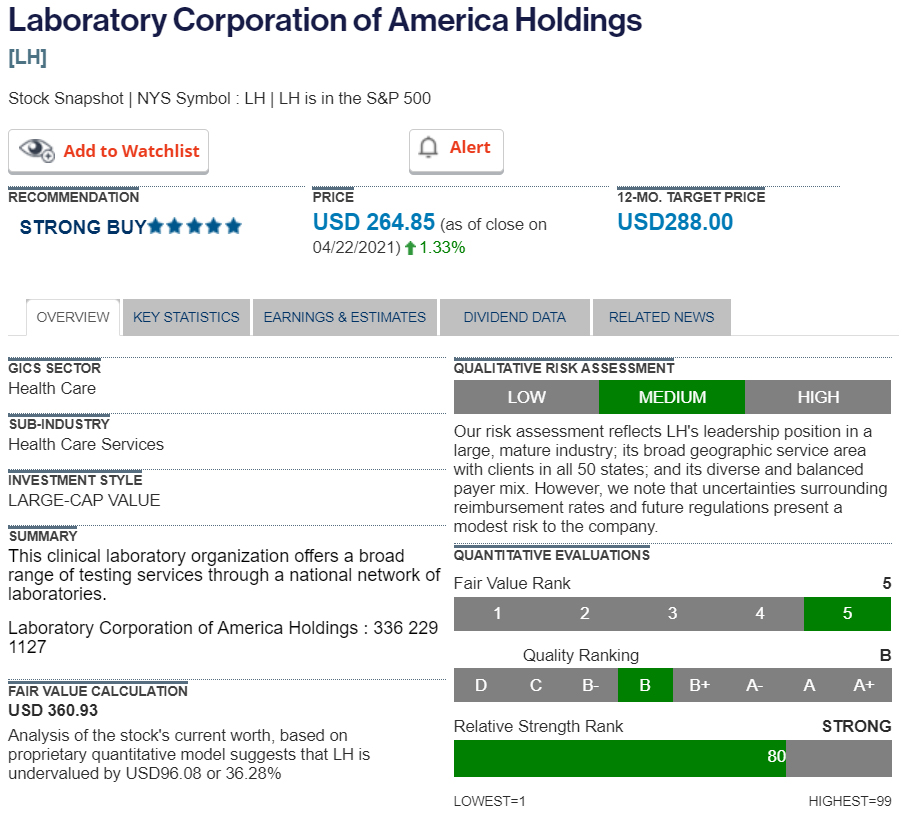This screenshot has height=818, width=902.
Task: Click the bell icon for Alert
Action: (x=429, y=148)
